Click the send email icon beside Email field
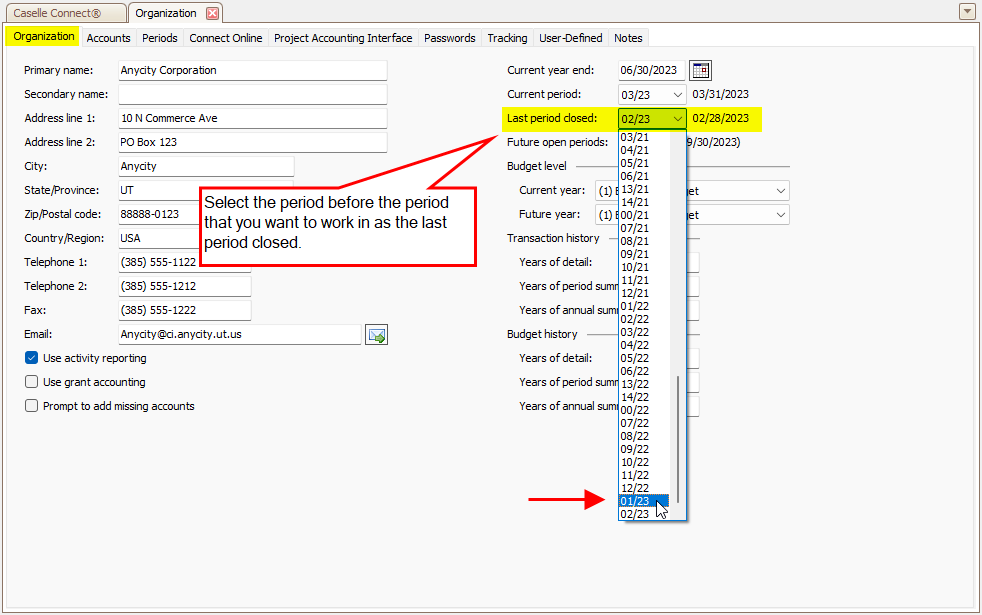Viewport: 982px width, 615px height. pyautogui.click(x=376, y=335)
